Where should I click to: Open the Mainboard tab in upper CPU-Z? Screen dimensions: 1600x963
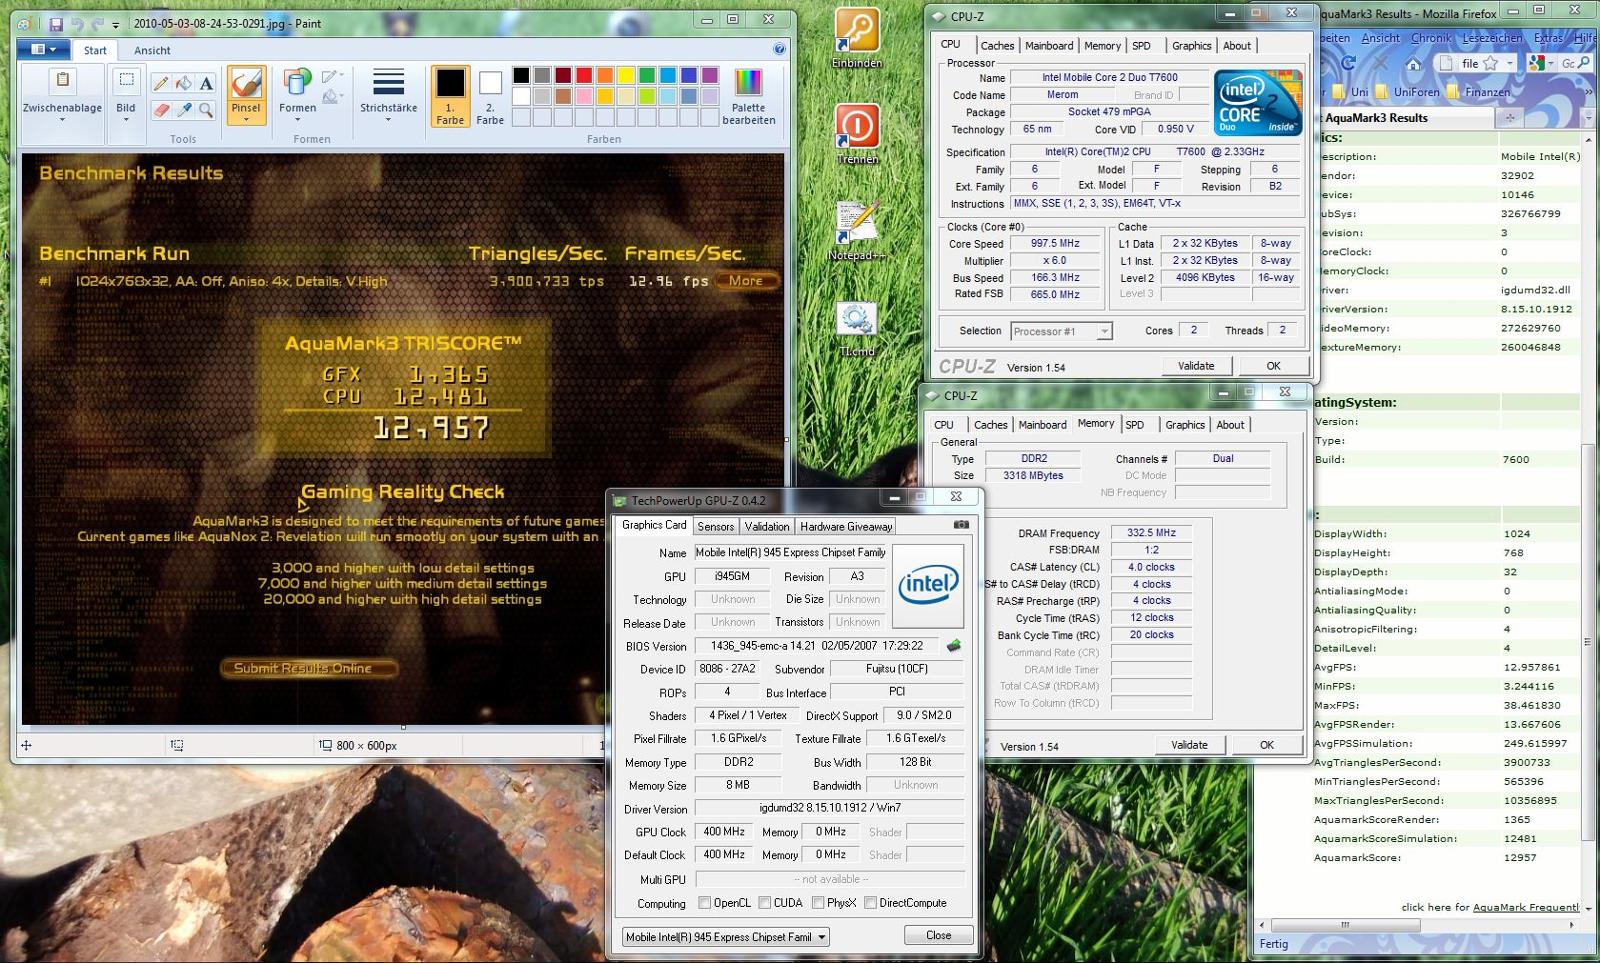[x=1049, y=46]
